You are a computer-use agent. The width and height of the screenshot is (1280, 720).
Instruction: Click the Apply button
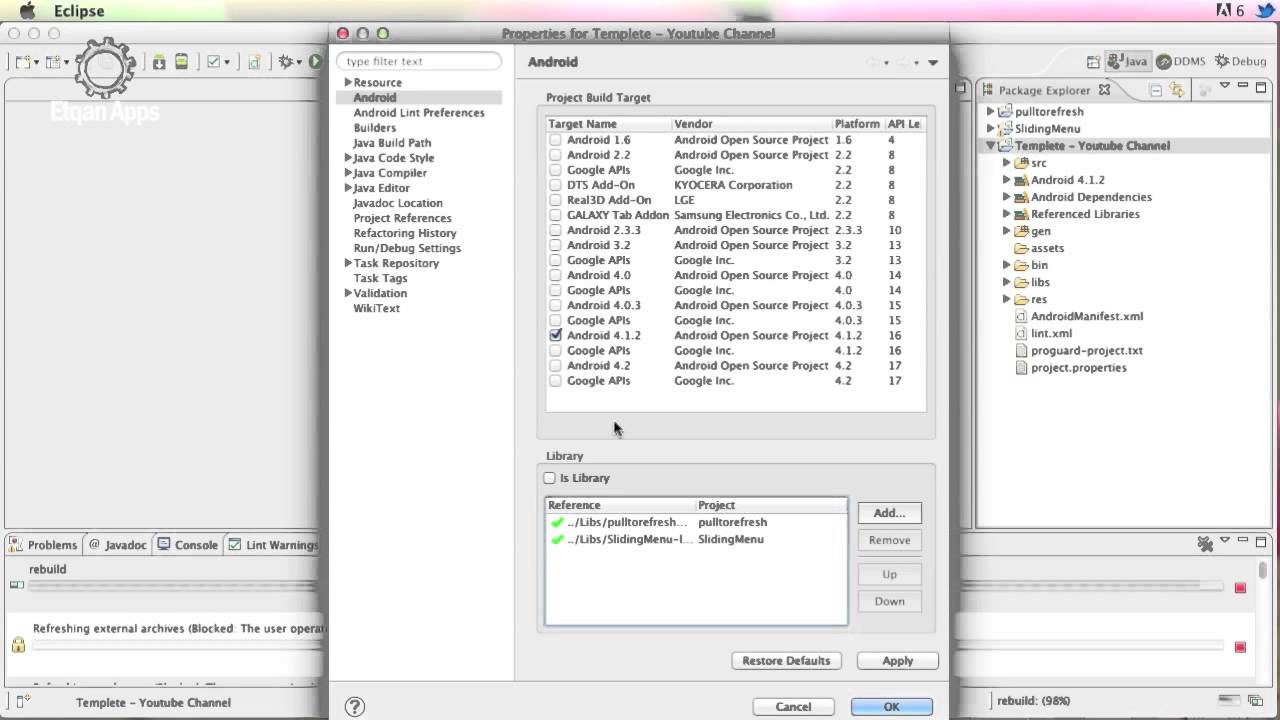[x=897, y=661]
